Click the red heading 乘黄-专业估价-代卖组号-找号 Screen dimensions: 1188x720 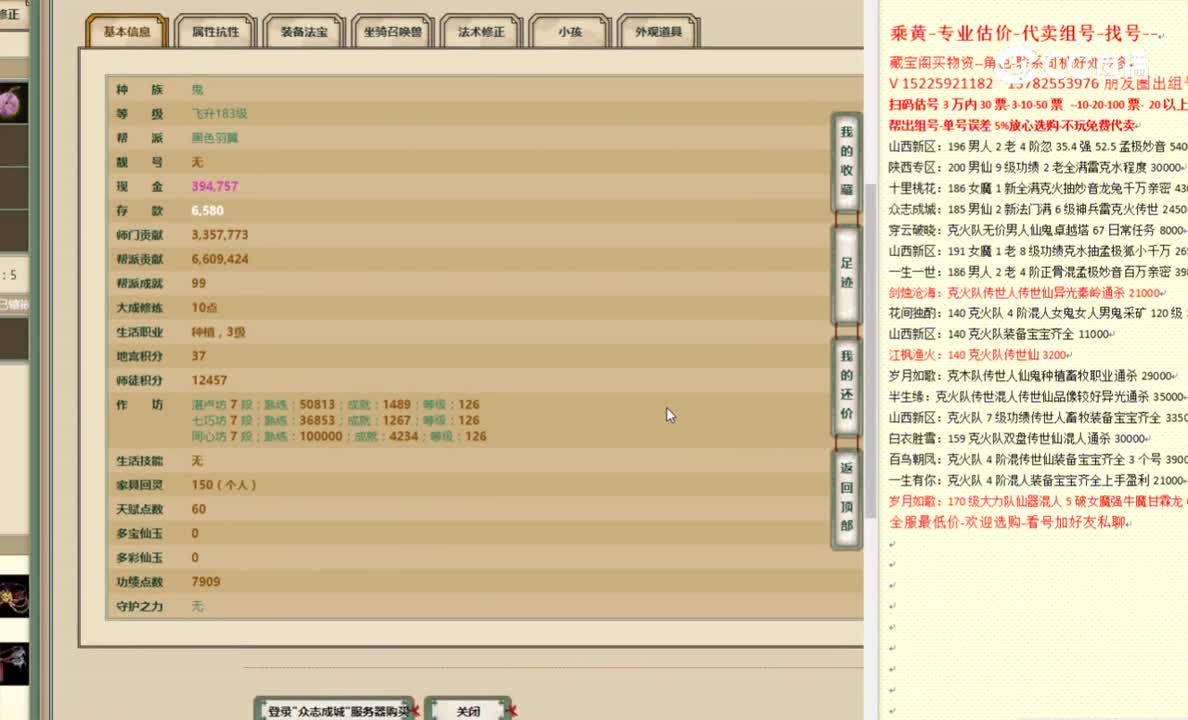coord(1024,33)
